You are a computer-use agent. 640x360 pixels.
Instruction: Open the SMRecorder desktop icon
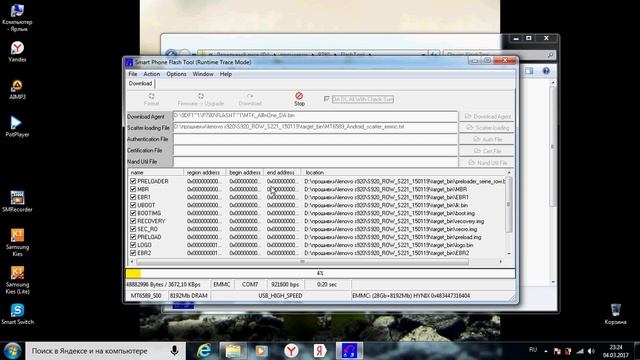pos(17,202)
